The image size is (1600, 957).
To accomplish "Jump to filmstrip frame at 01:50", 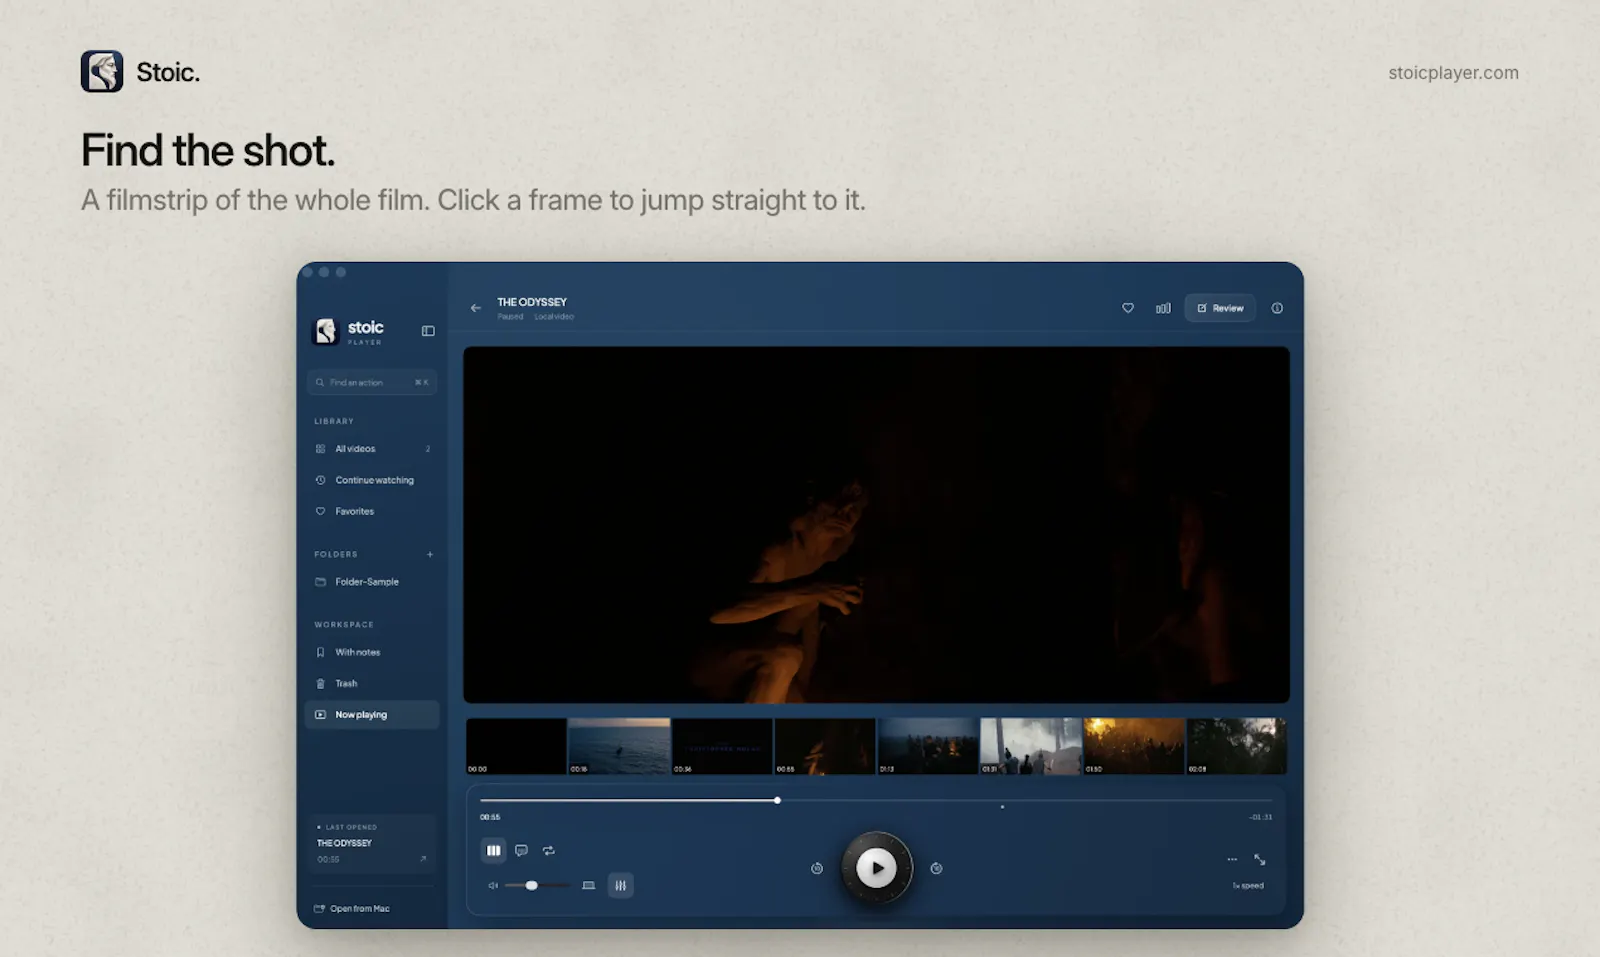I will pyautogui.click(x=1134, y=746).
